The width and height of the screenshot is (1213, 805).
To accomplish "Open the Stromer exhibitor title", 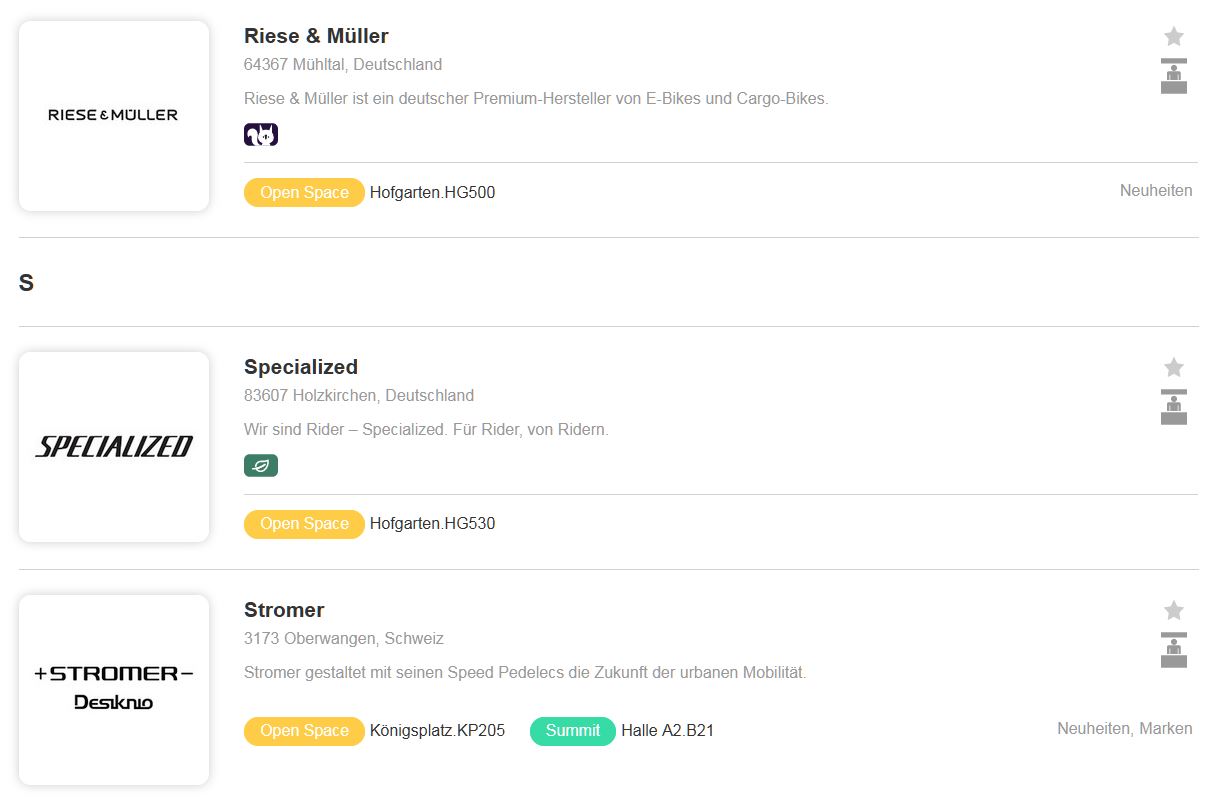I will [x=284, y=610].
